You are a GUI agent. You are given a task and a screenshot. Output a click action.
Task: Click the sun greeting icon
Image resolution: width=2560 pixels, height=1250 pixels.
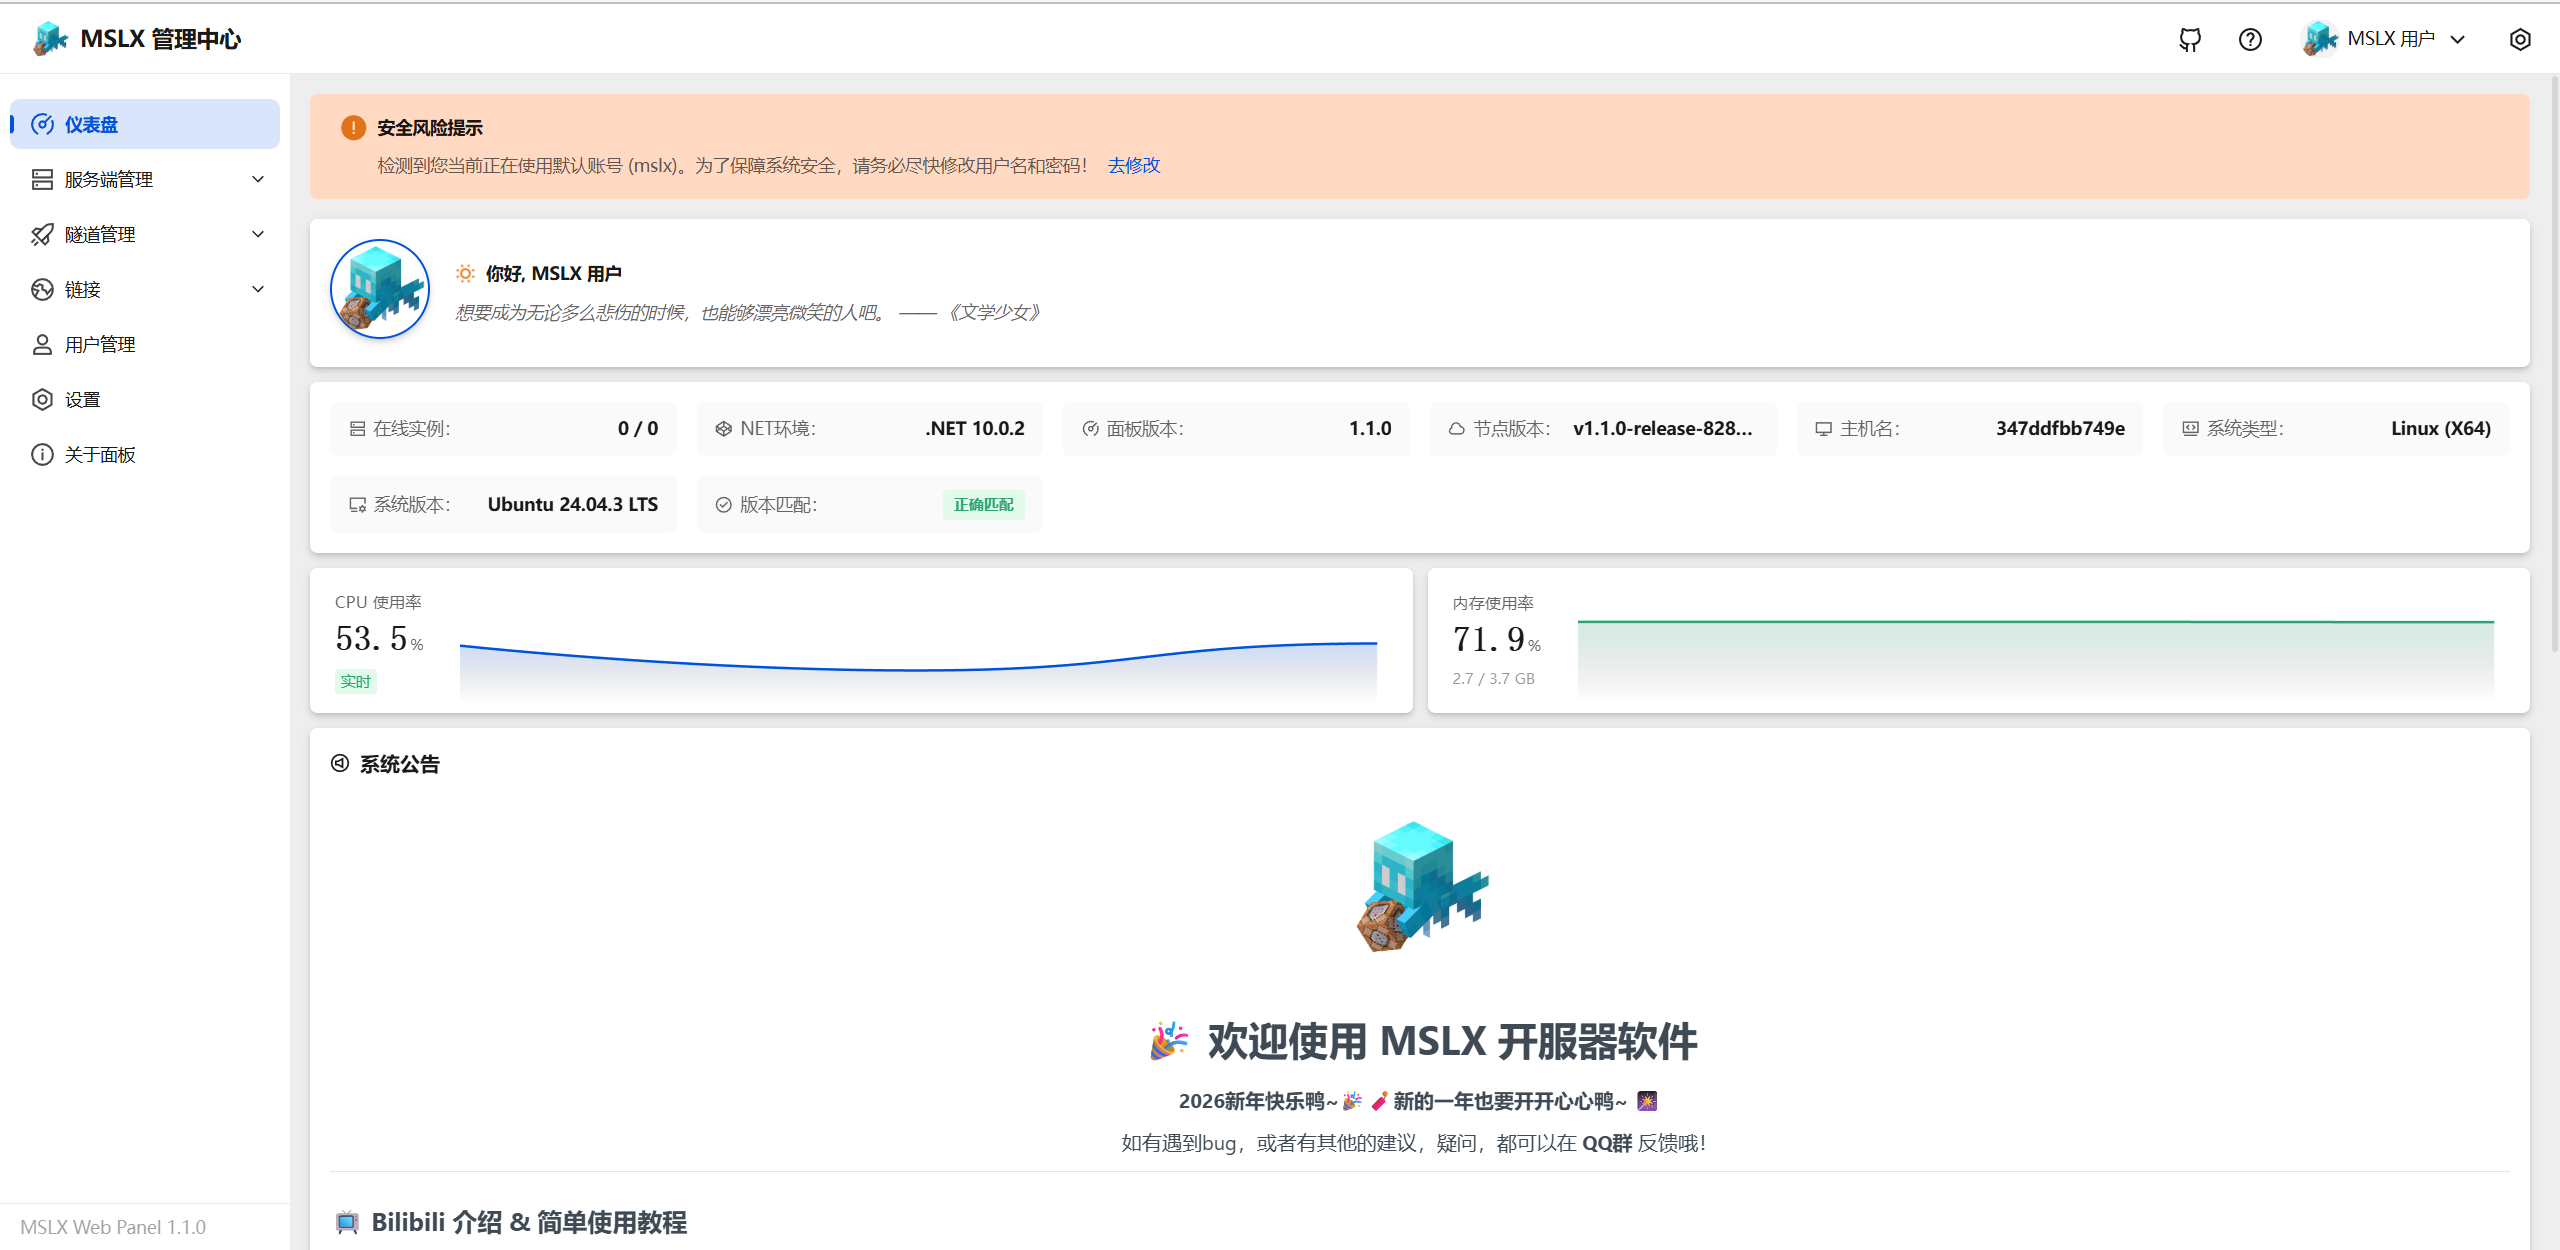click(465, 273)
